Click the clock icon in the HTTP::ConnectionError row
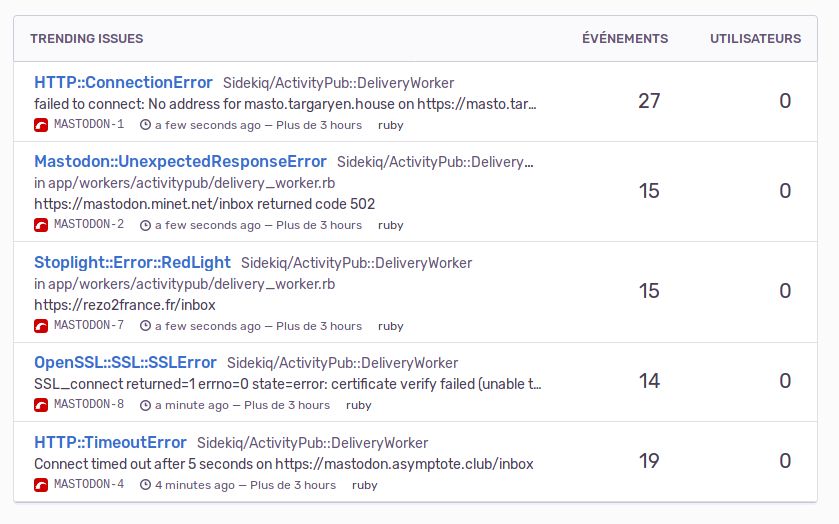Screen dimensions: 839x524 click(146, 125)
